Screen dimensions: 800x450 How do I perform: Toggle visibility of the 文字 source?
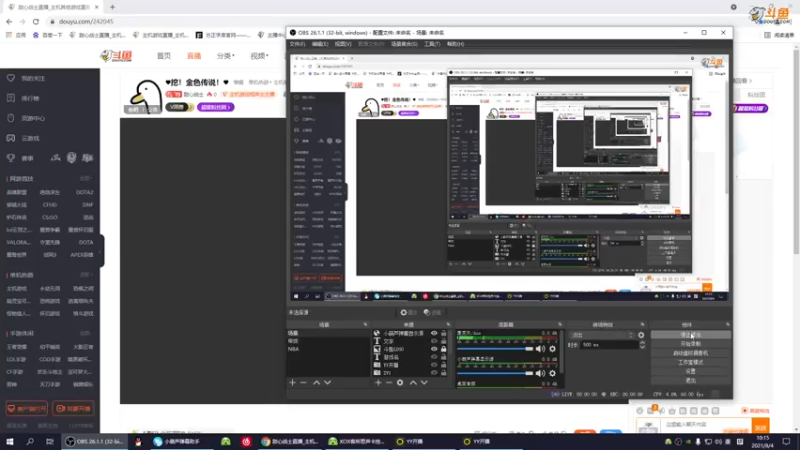pos(434,341)
